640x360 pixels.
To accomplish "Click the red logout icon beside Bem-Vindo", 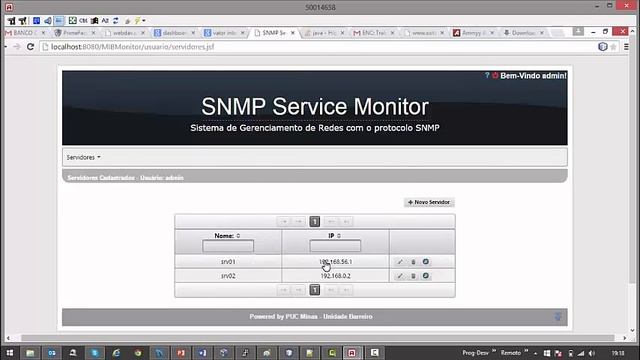I will click(x=495, y=76).
